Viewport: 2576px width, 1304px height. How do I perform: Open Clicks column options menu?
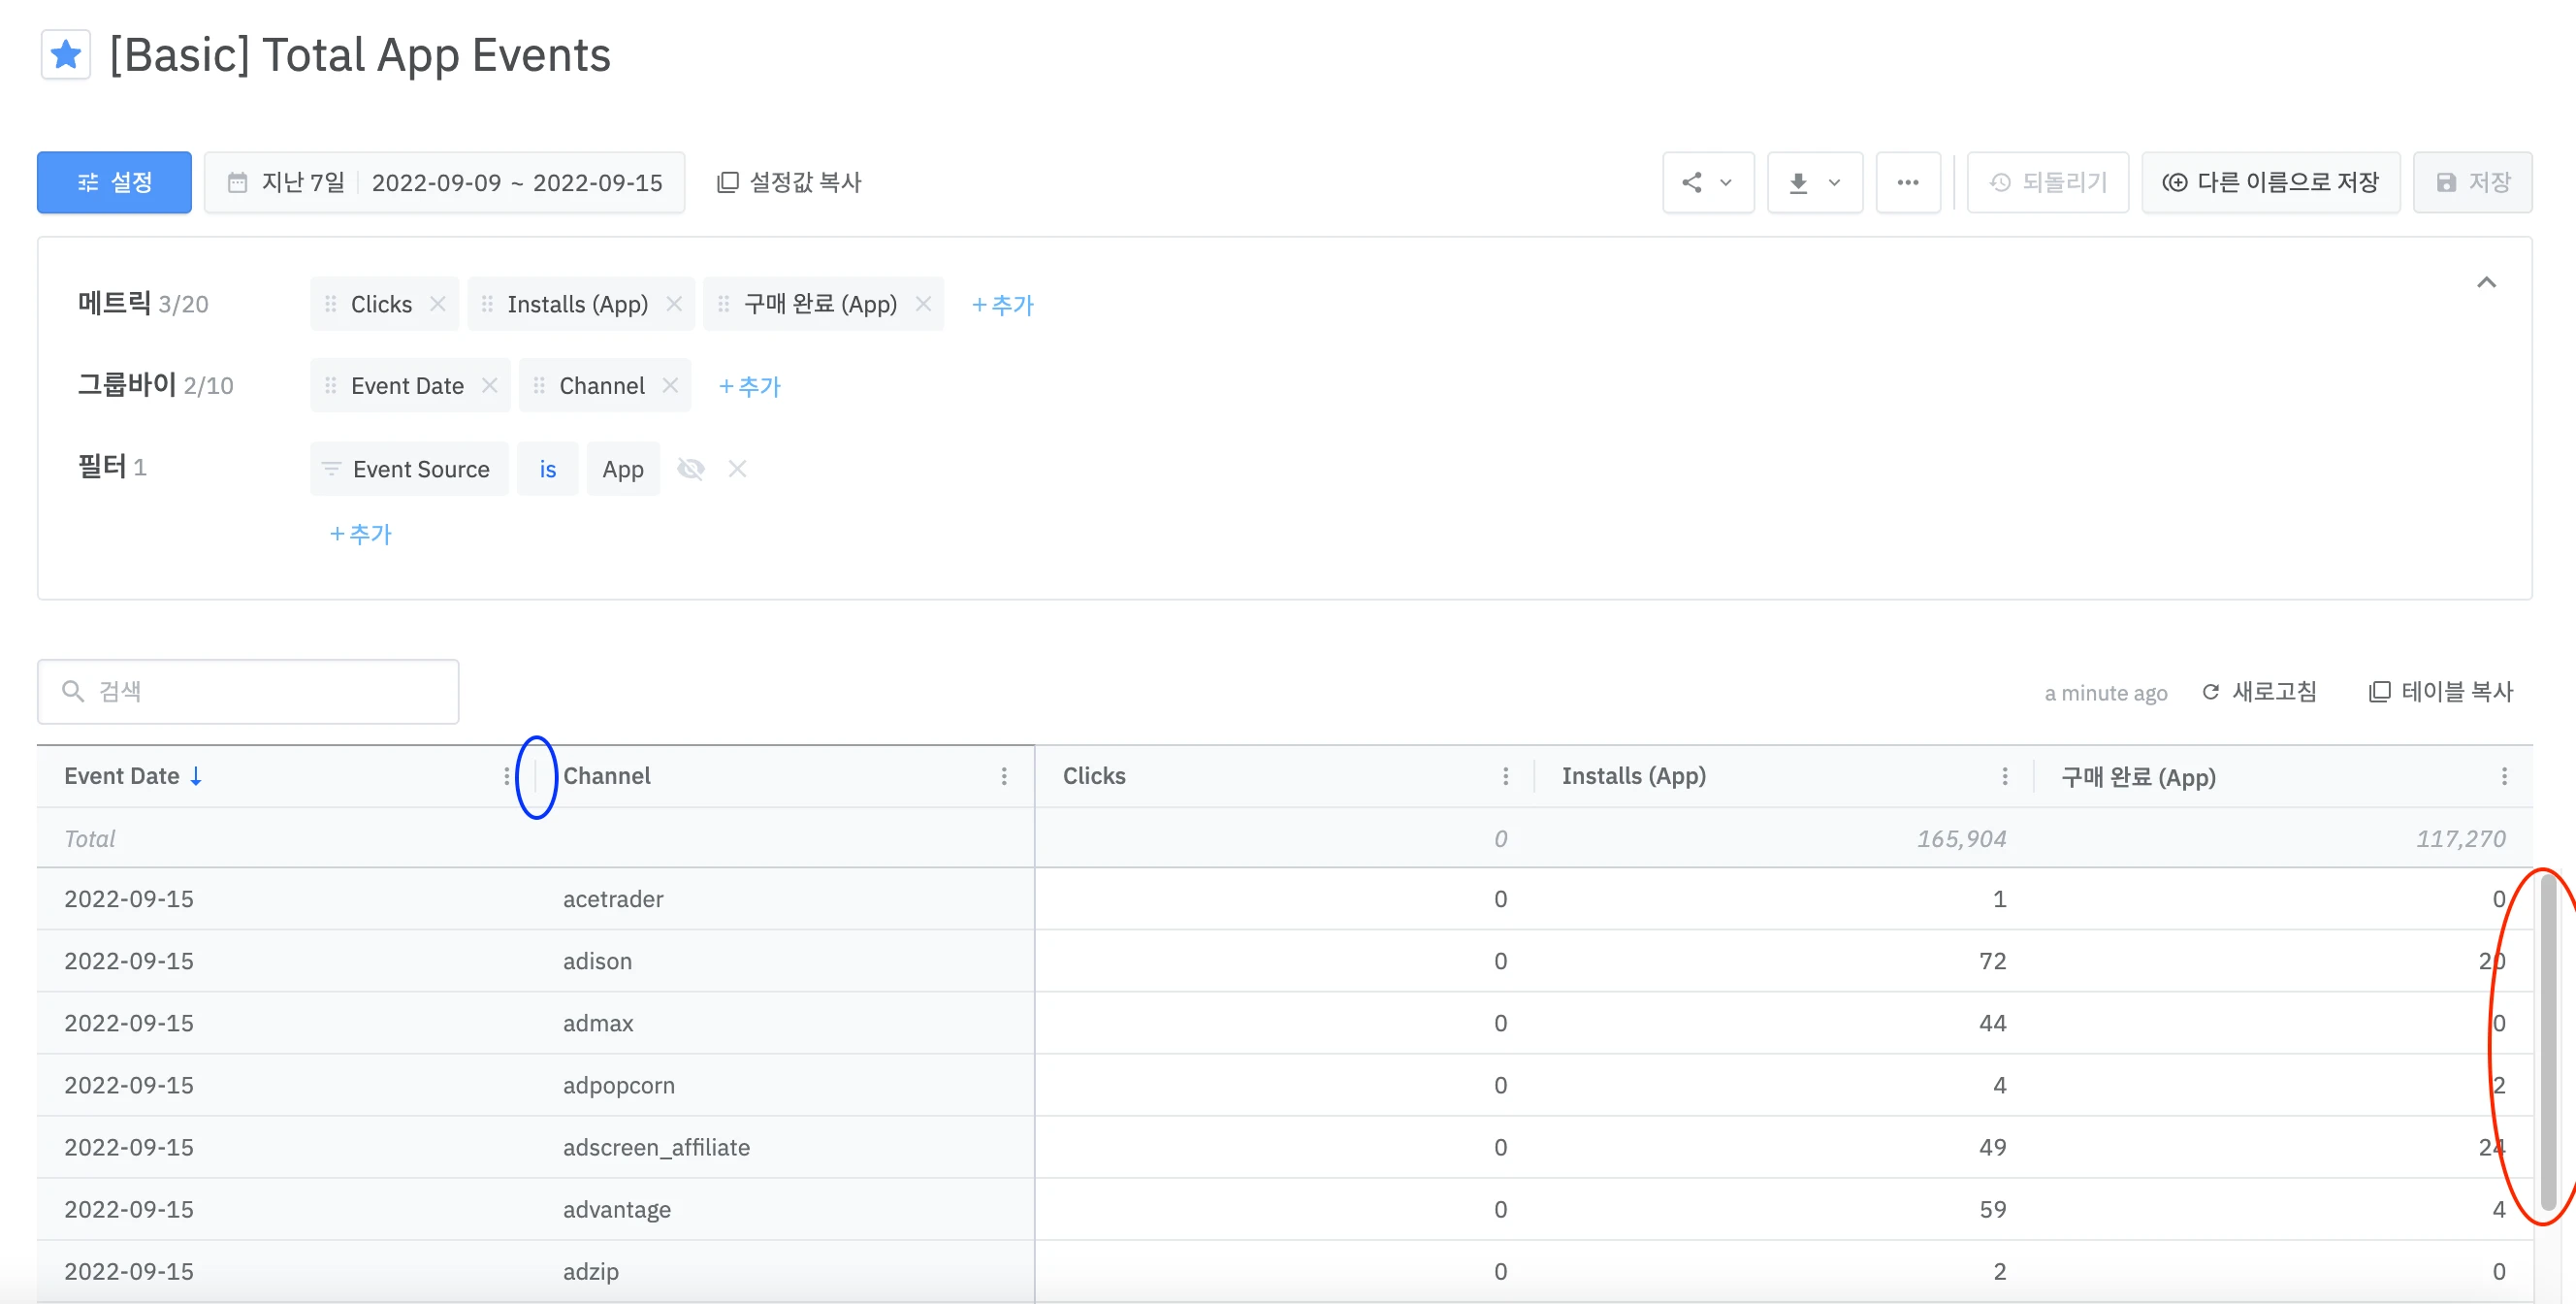pyautogui.click(x=1505, y=777)
